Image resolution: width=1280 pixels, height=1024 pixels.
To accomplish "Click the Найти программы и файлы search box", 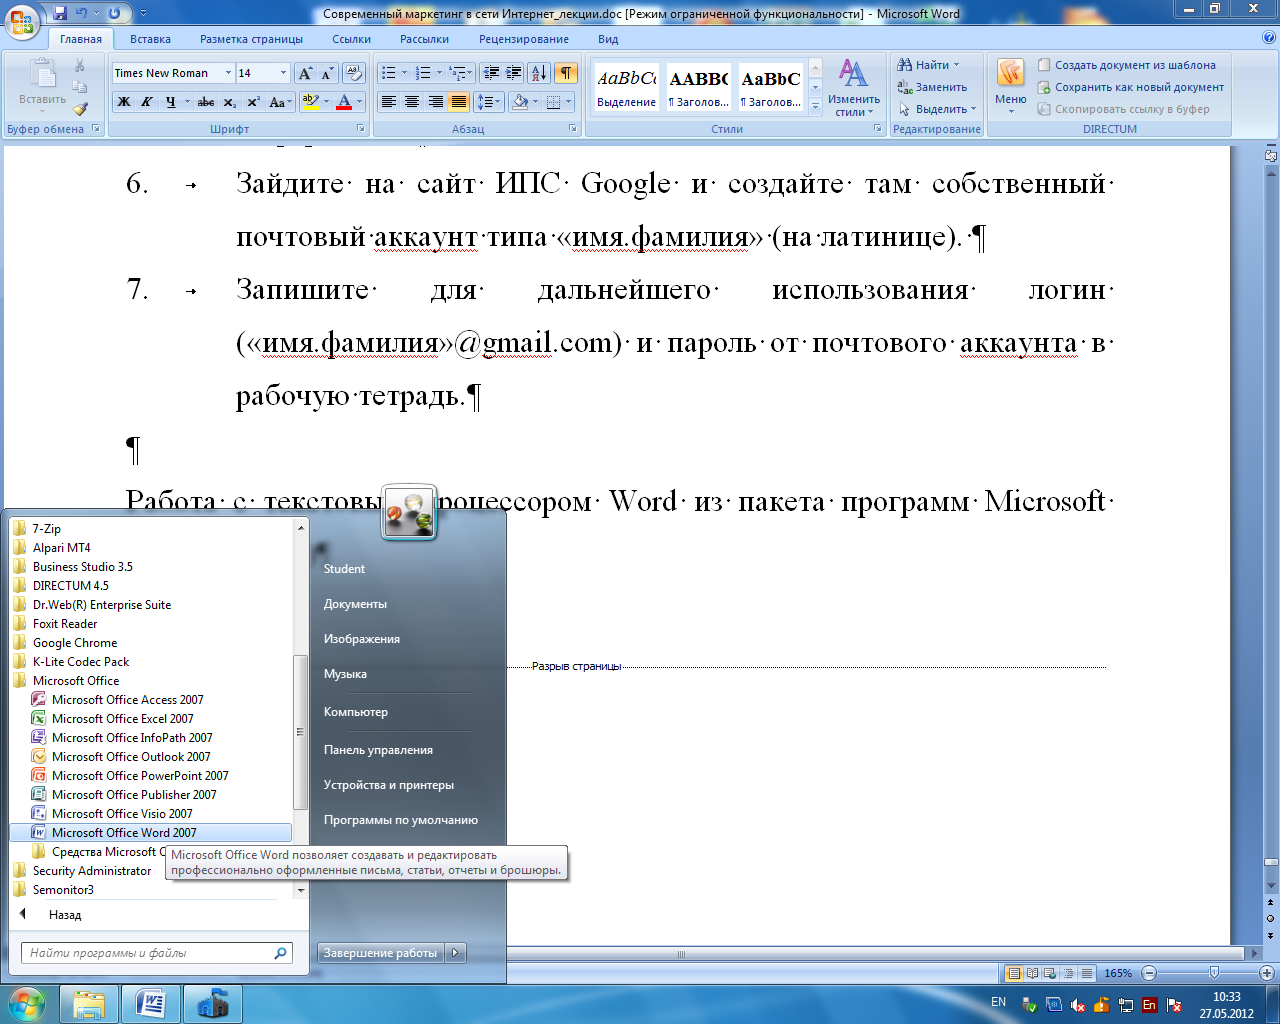I will [x=157, y=953].
